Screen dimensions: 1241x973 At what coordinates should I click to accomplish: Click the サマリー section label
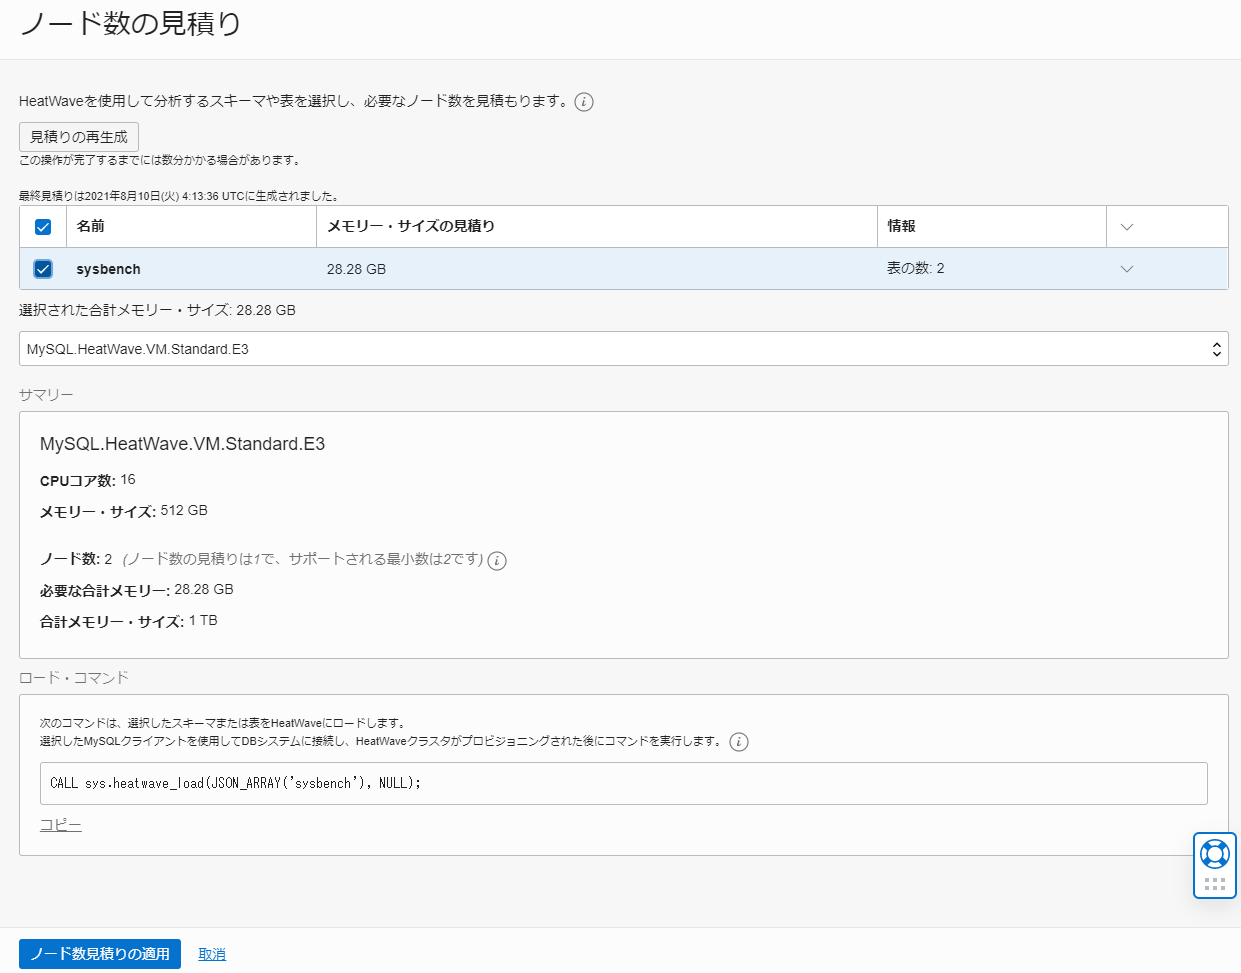point(46,395)
